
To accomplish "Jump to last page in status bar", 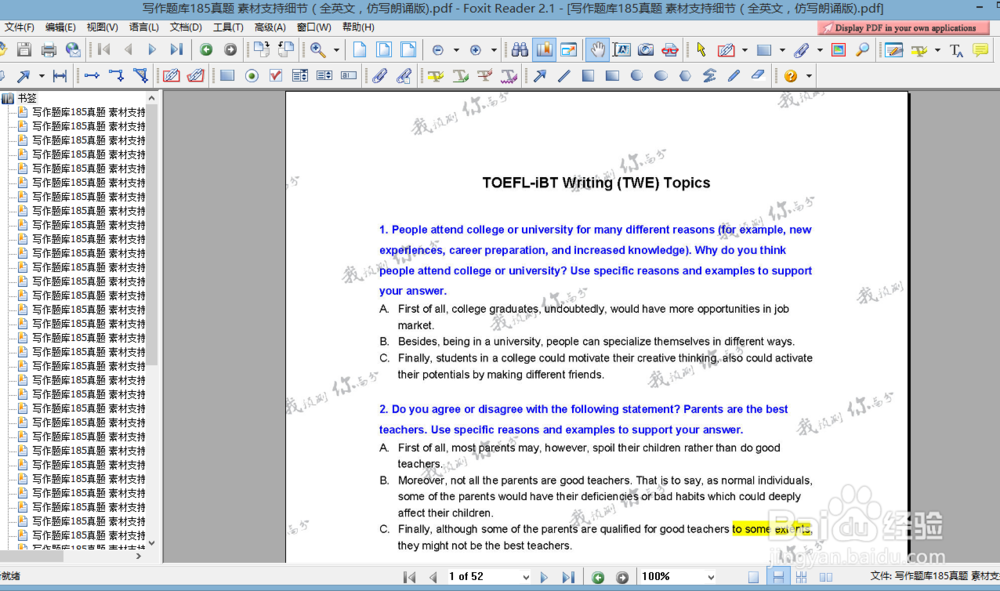I will 568,577.
